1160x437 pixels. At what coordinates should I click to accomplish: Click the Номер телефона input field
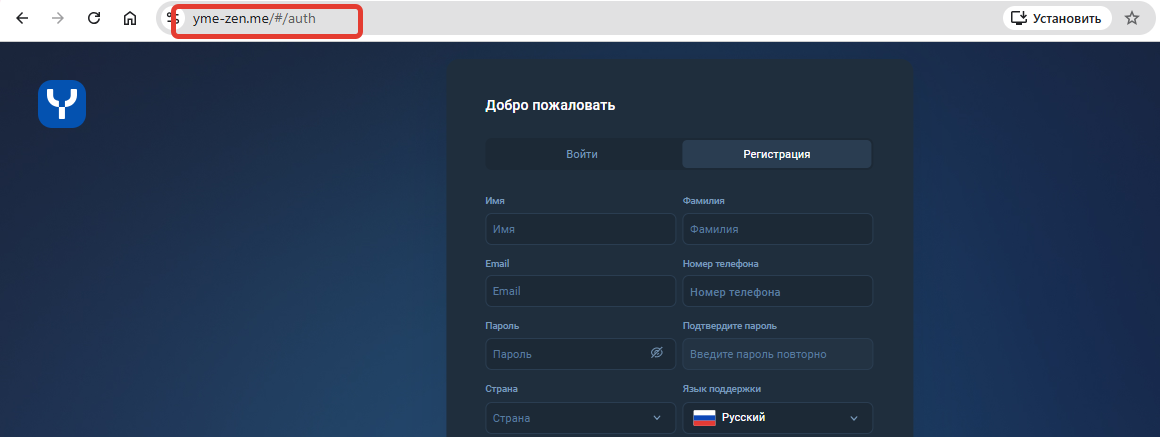[x=778, y=291]
